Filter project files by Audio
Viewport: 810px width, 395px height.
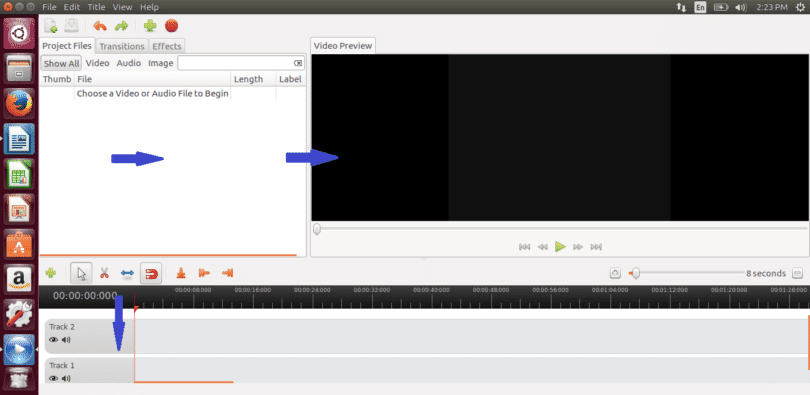[x=129, y=63]
